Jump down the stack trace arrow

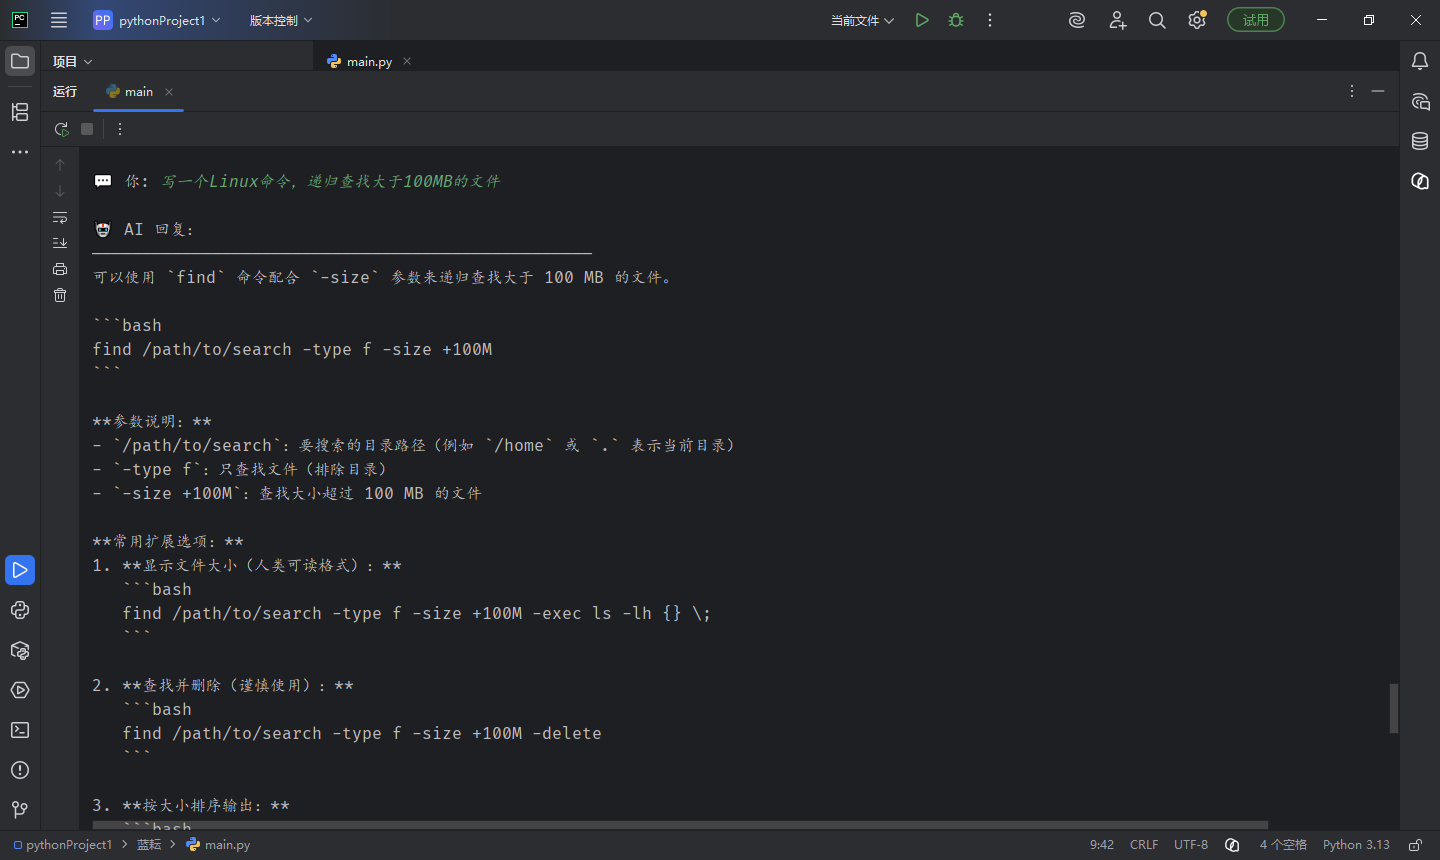click(x=60, y=191)
